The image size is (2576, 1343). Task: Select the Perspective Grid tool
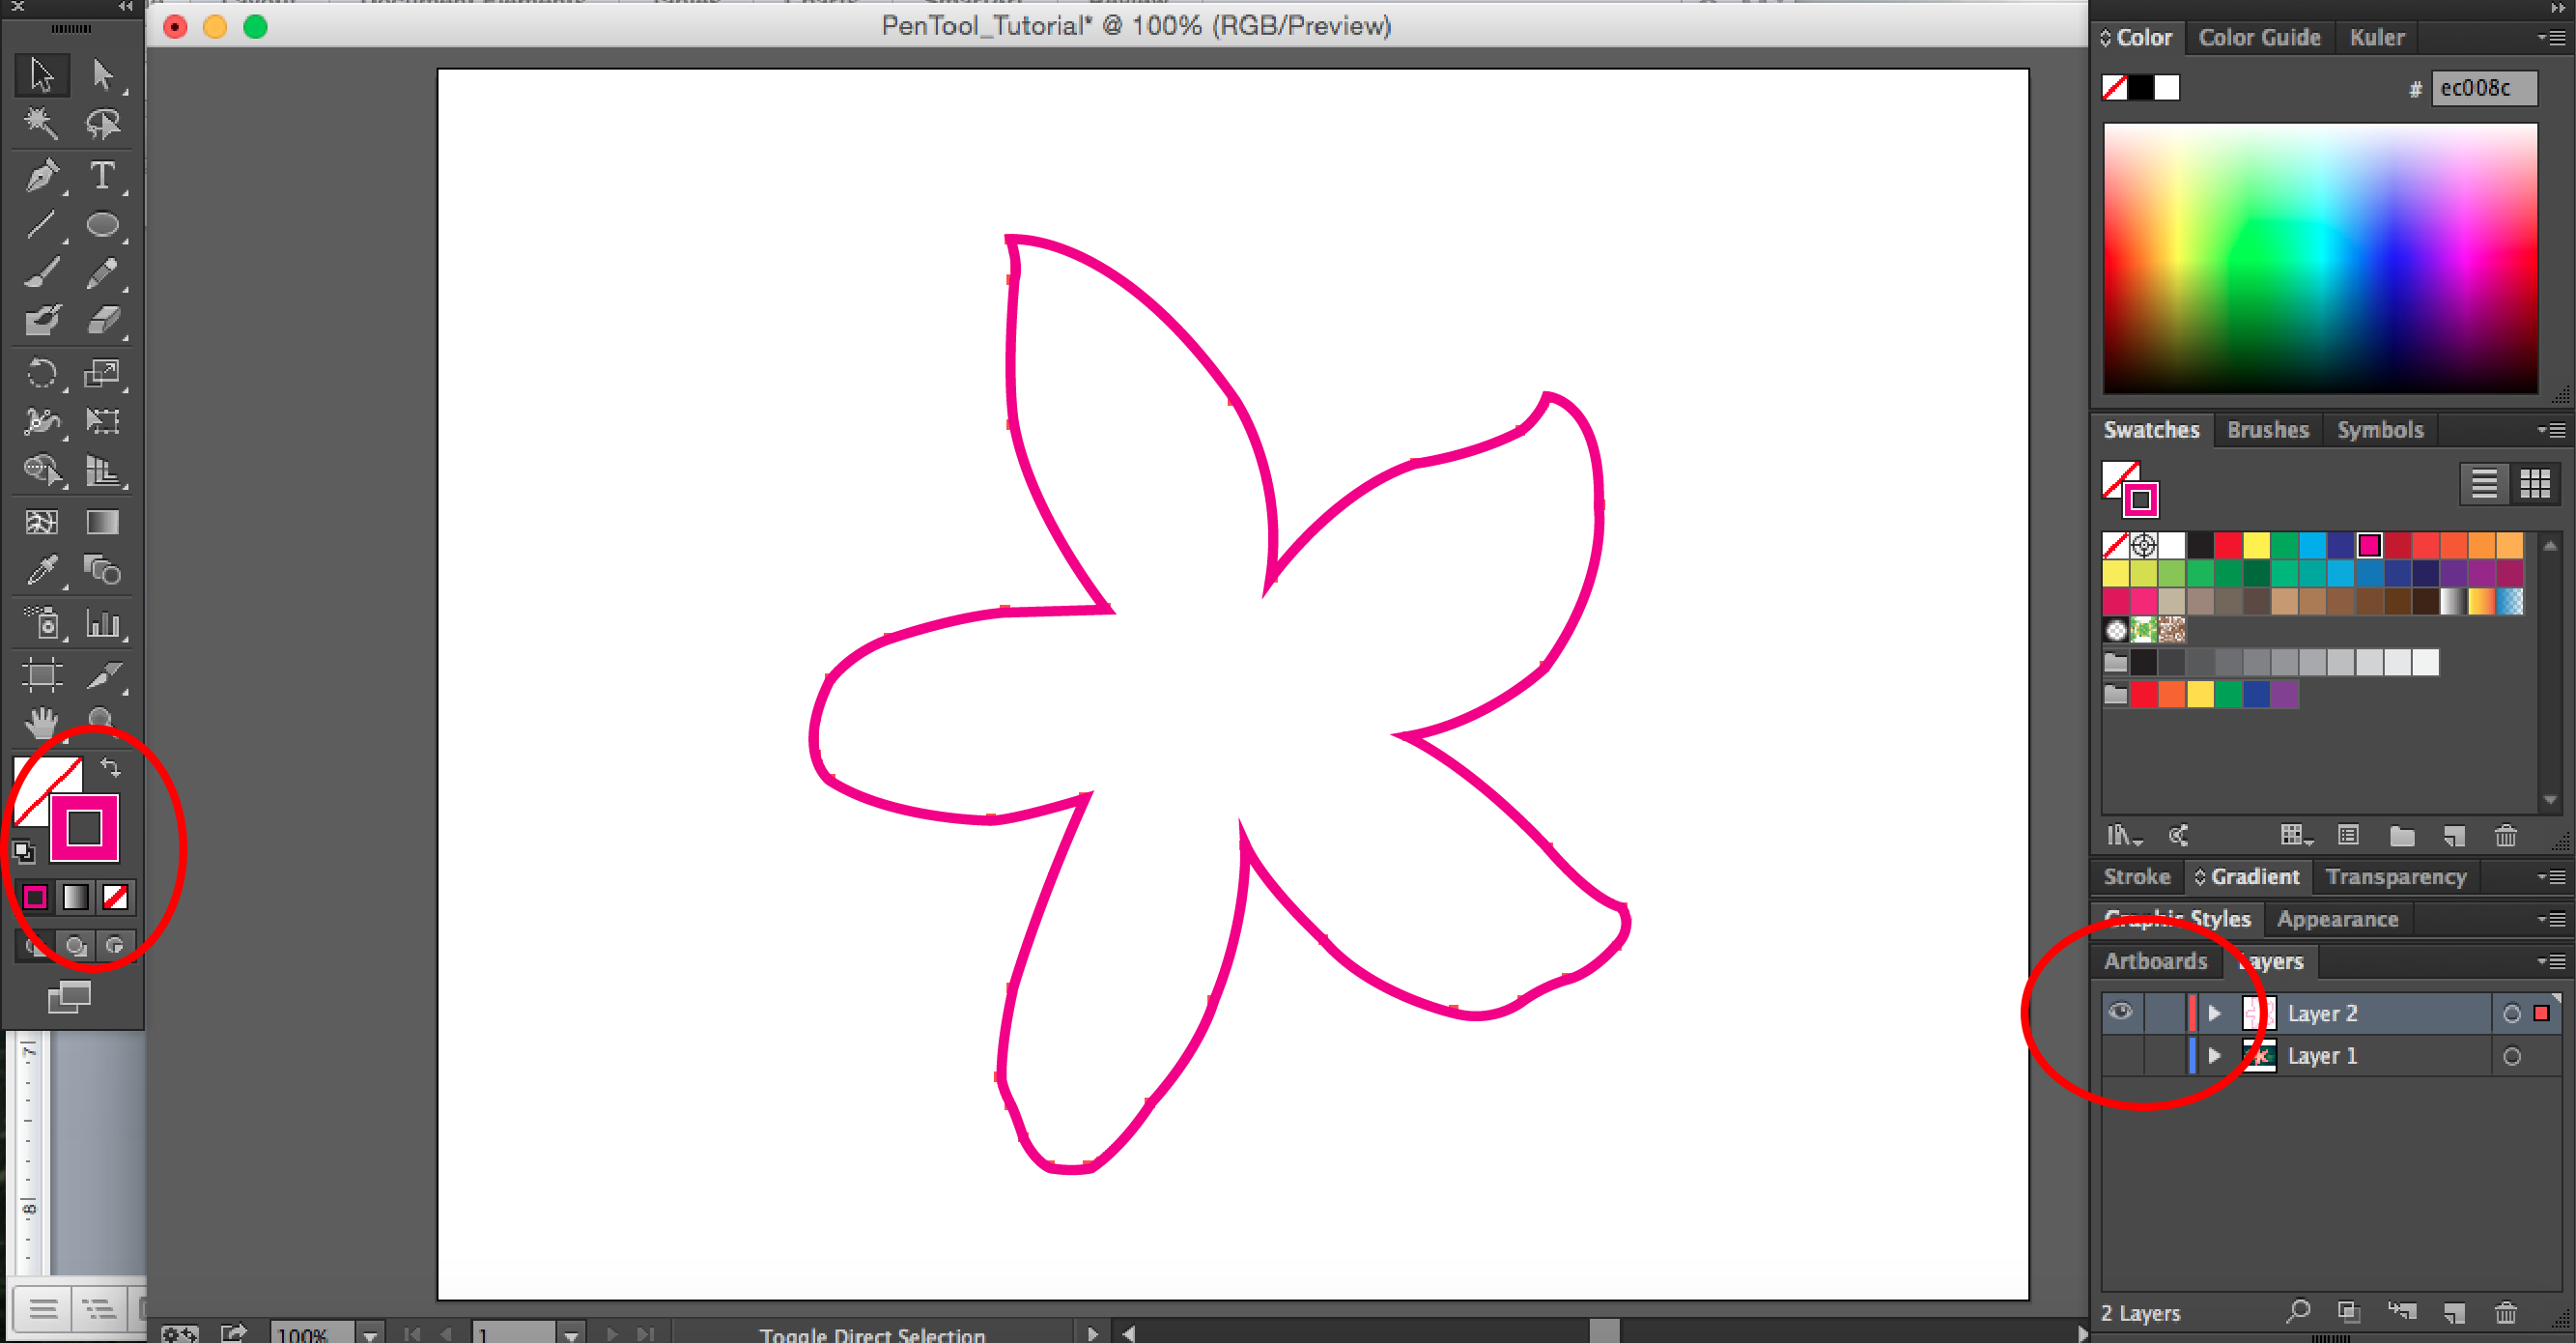point(103,470)
